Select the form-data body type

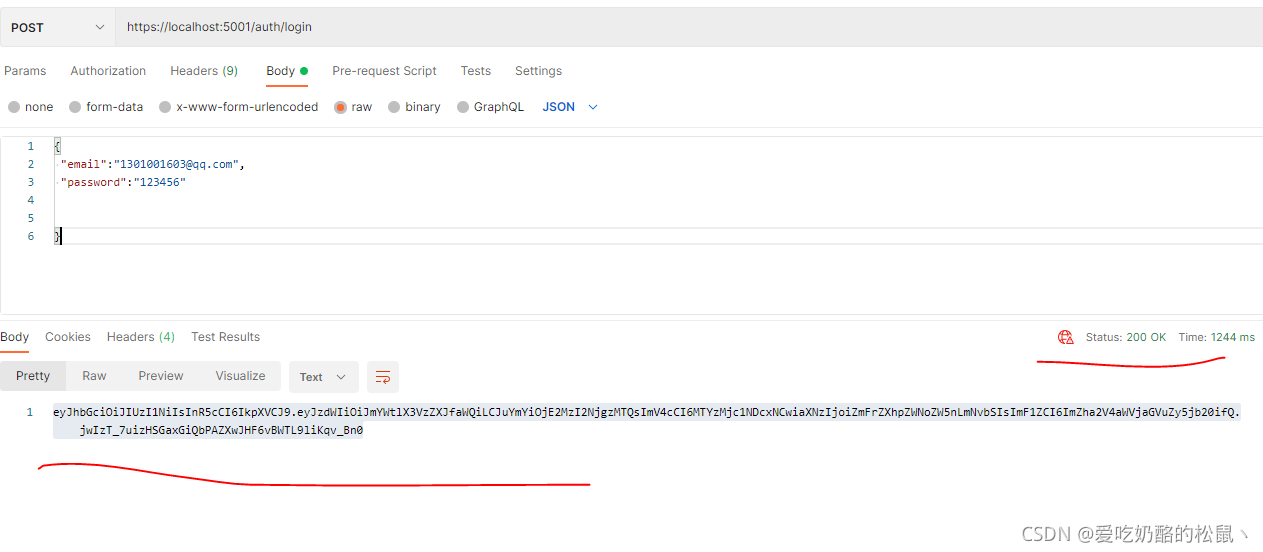coord(106,107)
